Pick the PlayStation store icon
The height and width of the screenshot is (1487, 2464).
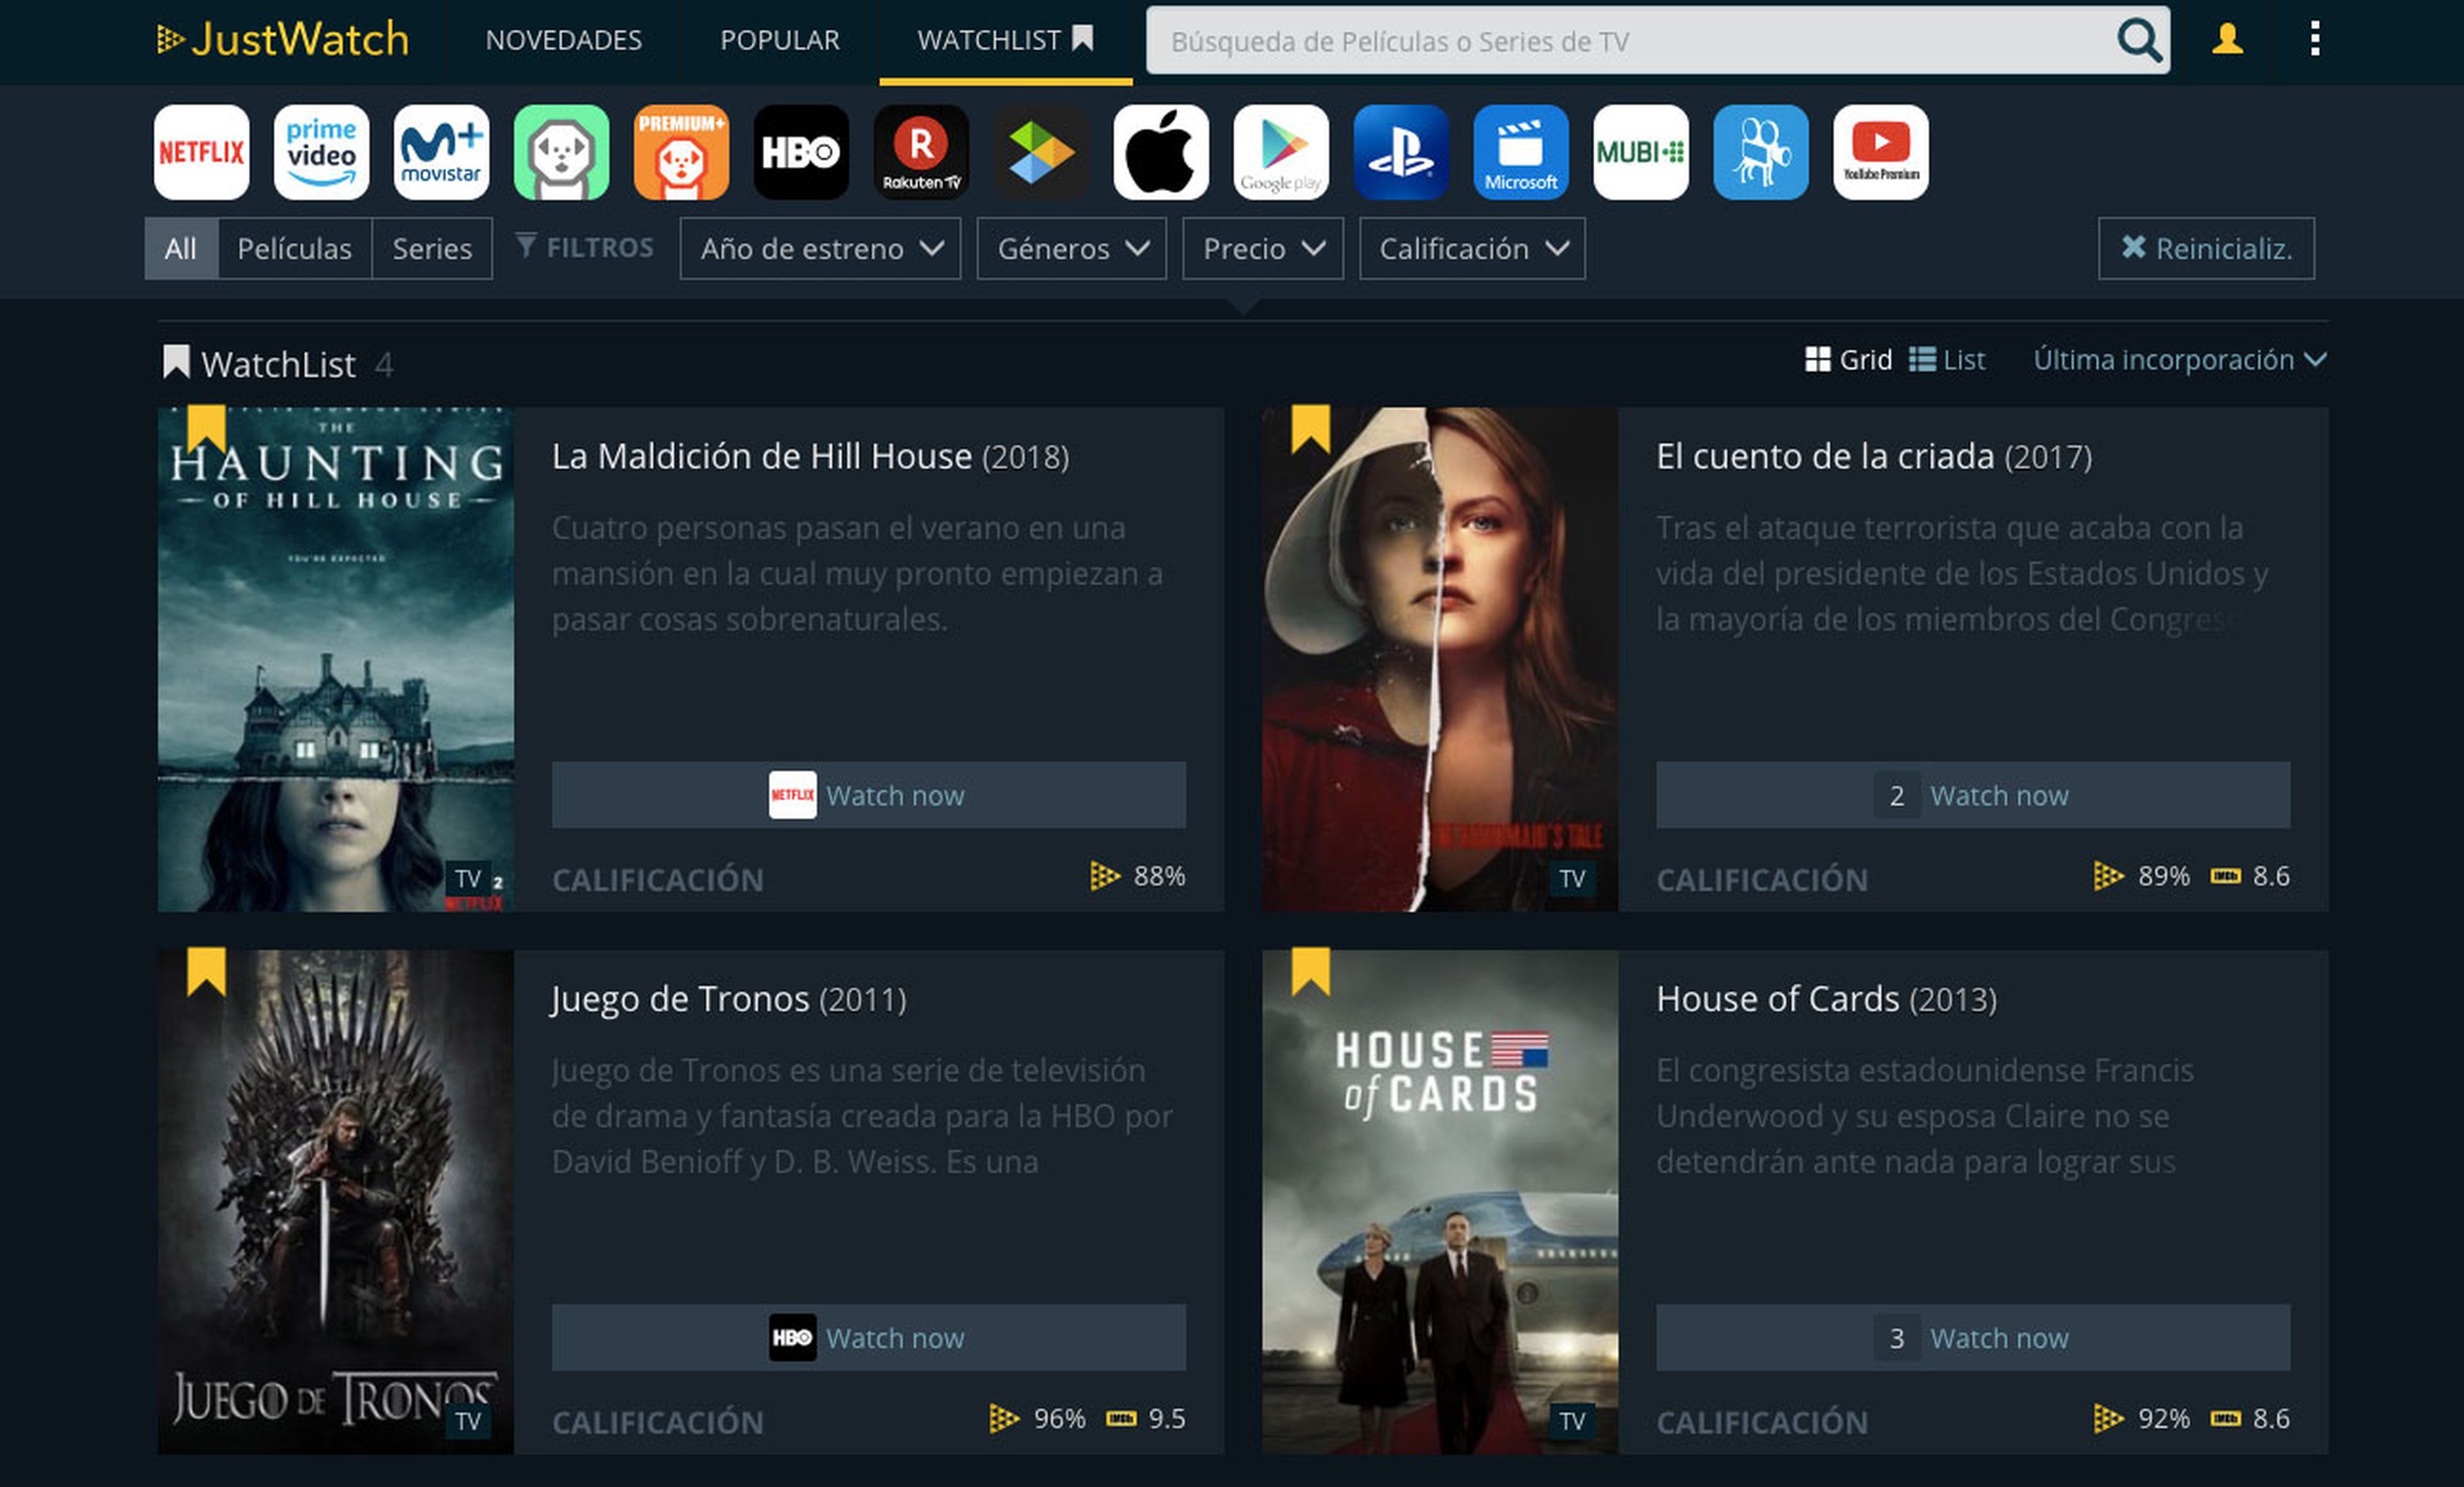[x=1400, y=152]
